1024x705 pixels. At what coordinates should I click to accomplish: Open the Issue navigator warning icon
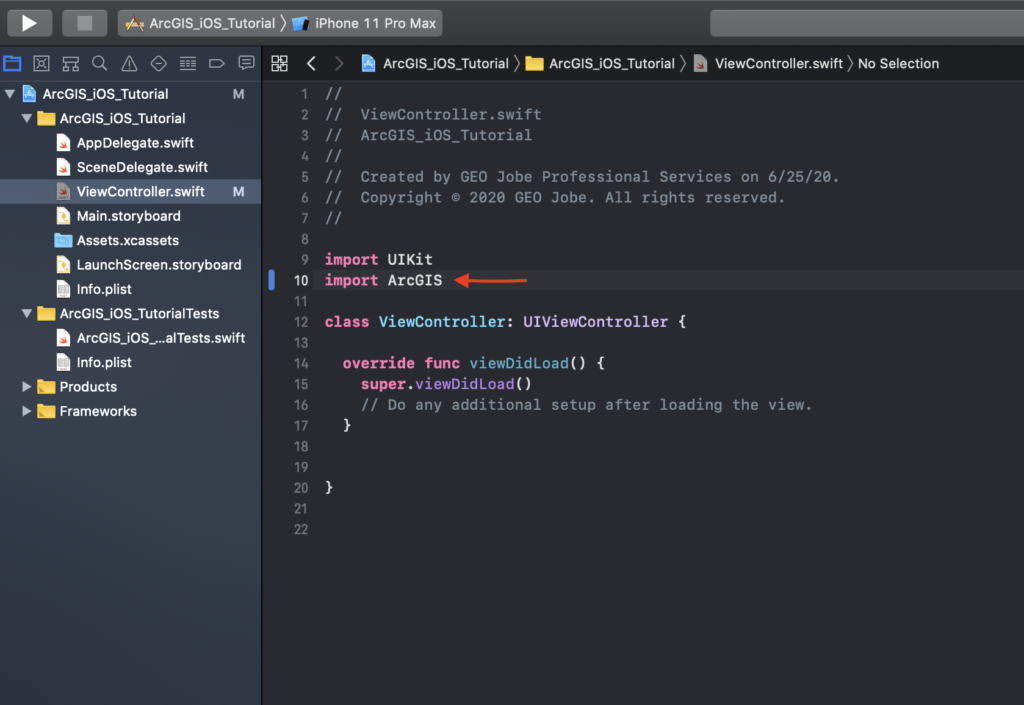(x=129, y=64)
